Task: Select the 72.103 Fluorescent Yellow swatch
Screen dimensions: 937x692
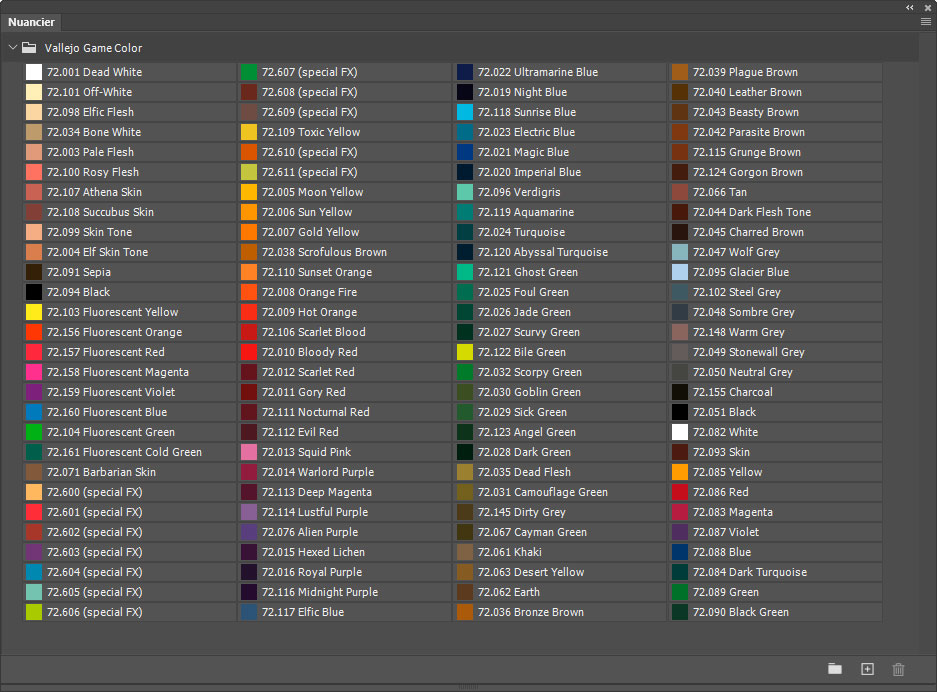Action: click(34, 312)
